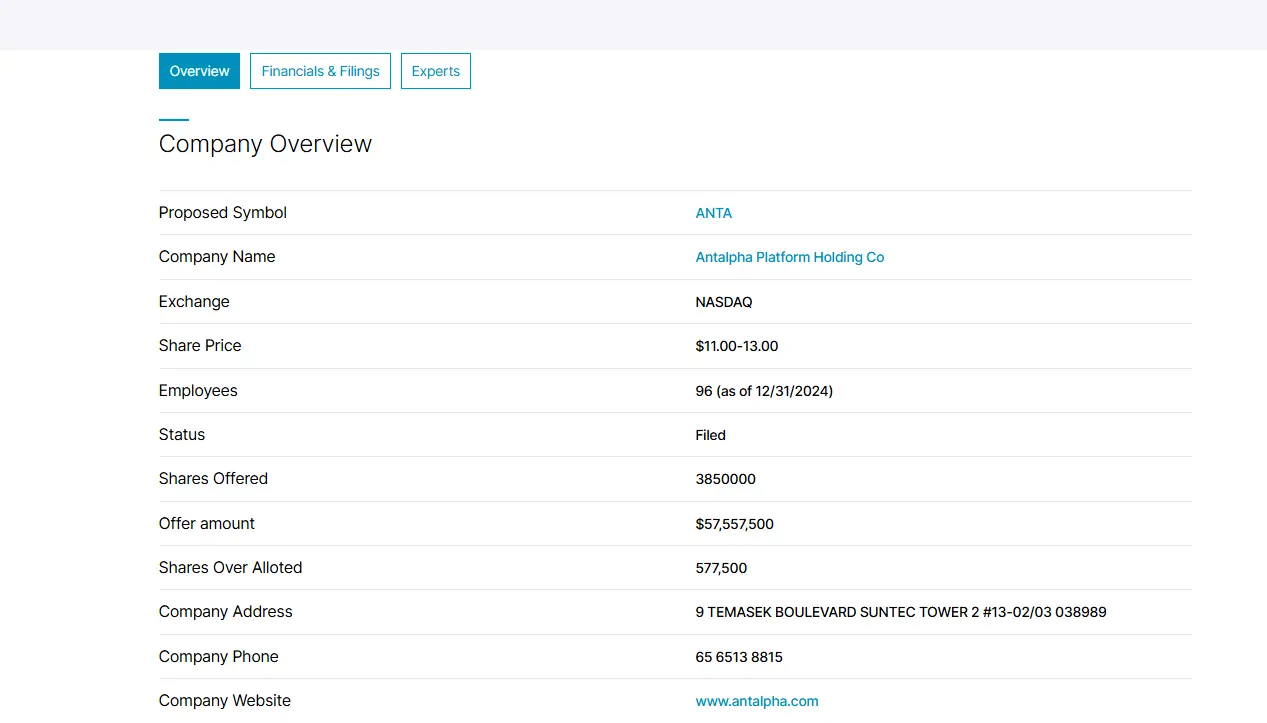Open the Financials & Filings tab

[320, 71]
